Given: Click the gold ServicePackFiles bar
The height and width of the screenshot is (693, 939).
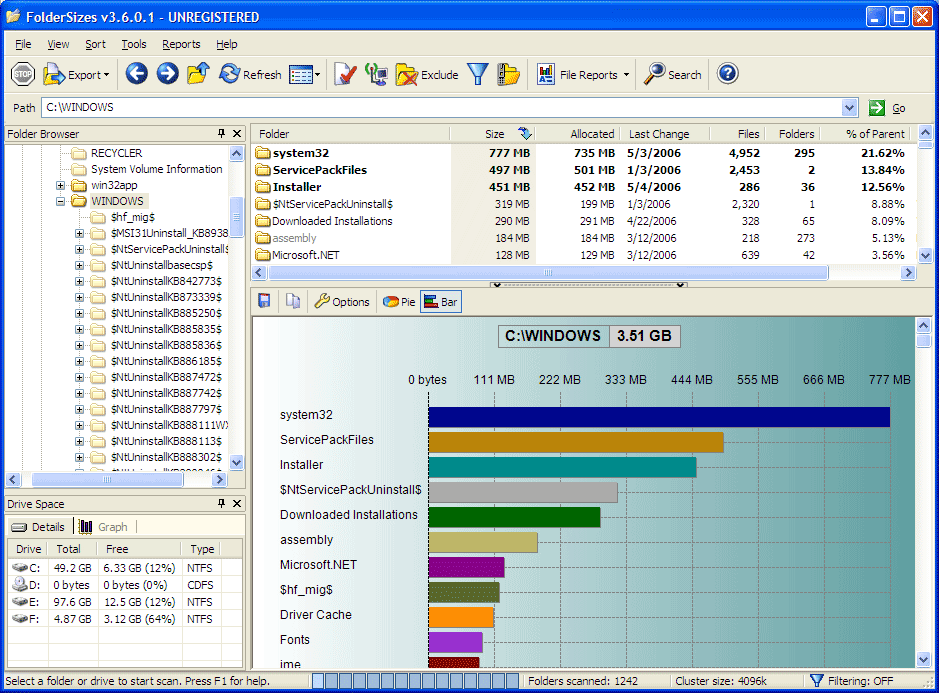Looking at the screenshot, I should (575, 442).
